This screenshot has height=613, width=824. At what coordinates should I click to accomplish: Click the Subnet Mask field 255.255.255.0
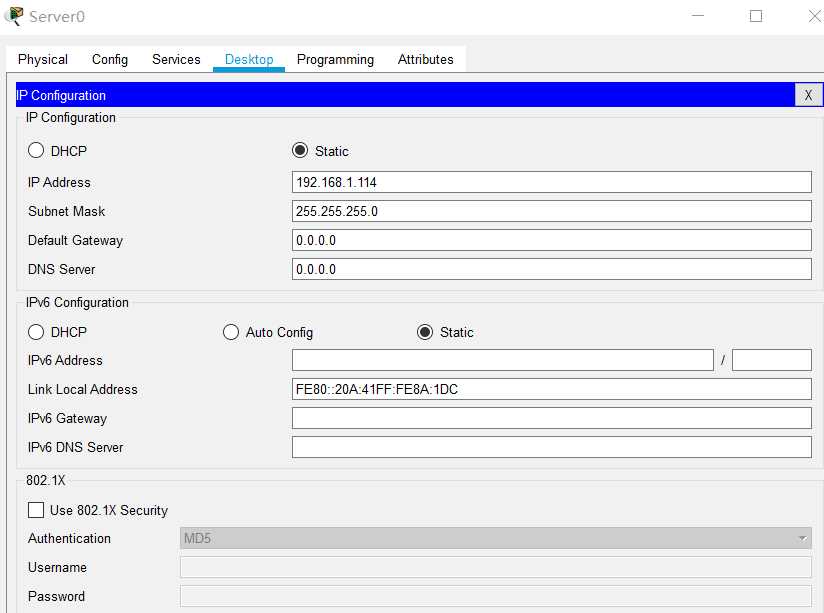[x=552, y=211]
